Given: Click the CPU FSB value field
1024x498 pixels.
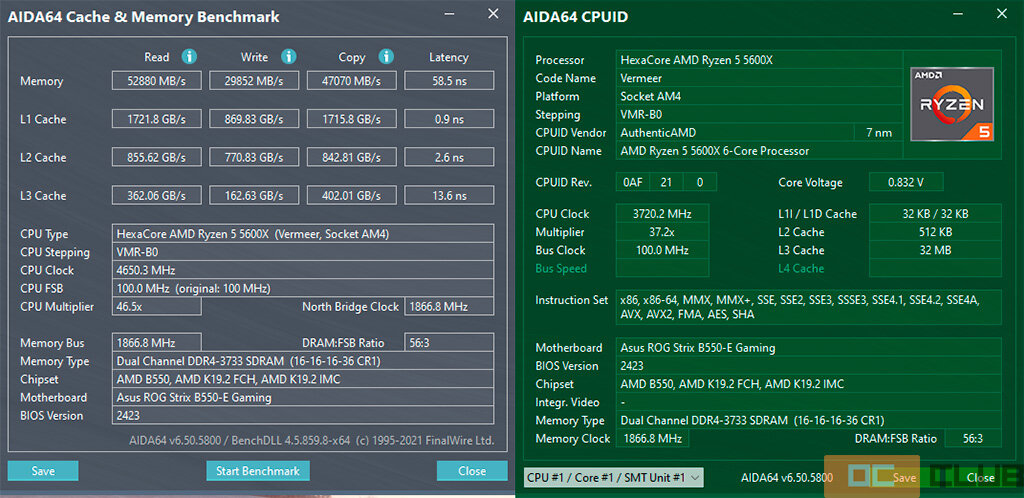Looking at the screenshot, I should click(x=303, y=288).
